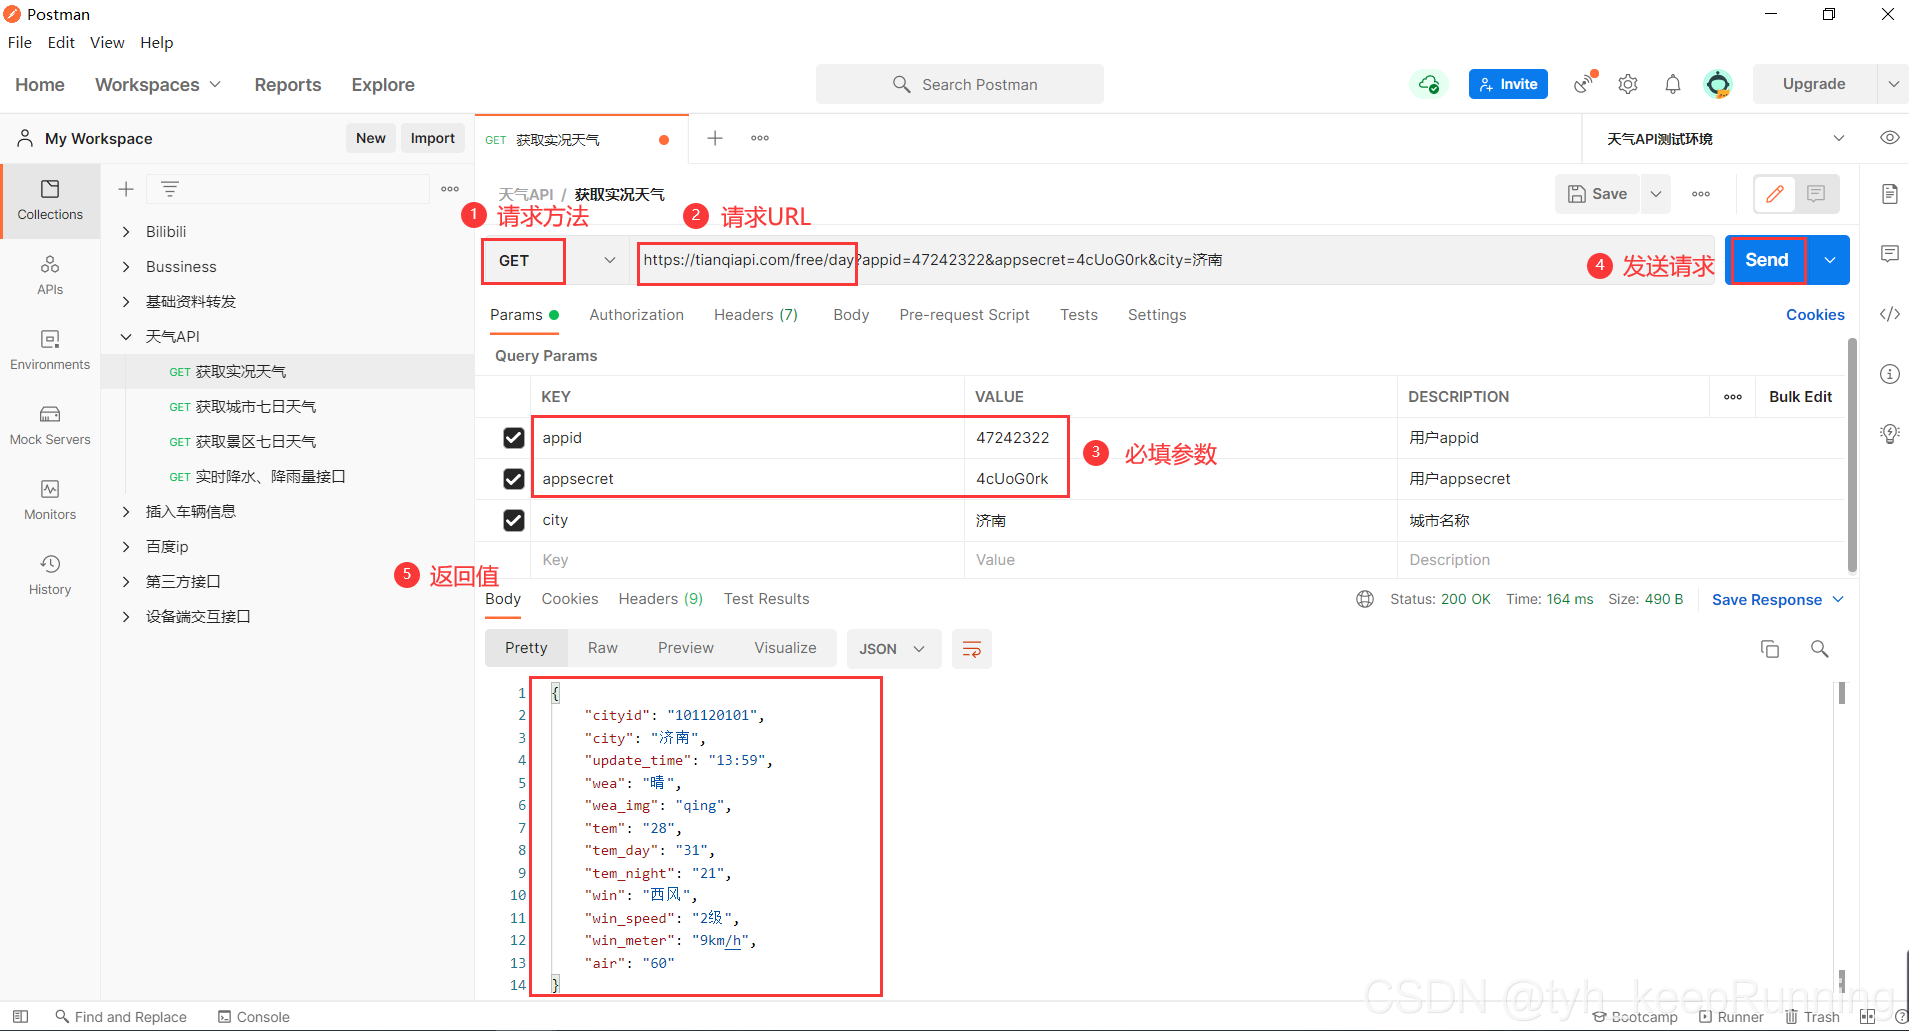1909x1031 pixels.
Task: Uncheck the city parameter checkbox
Action: [x=514, y=520]
